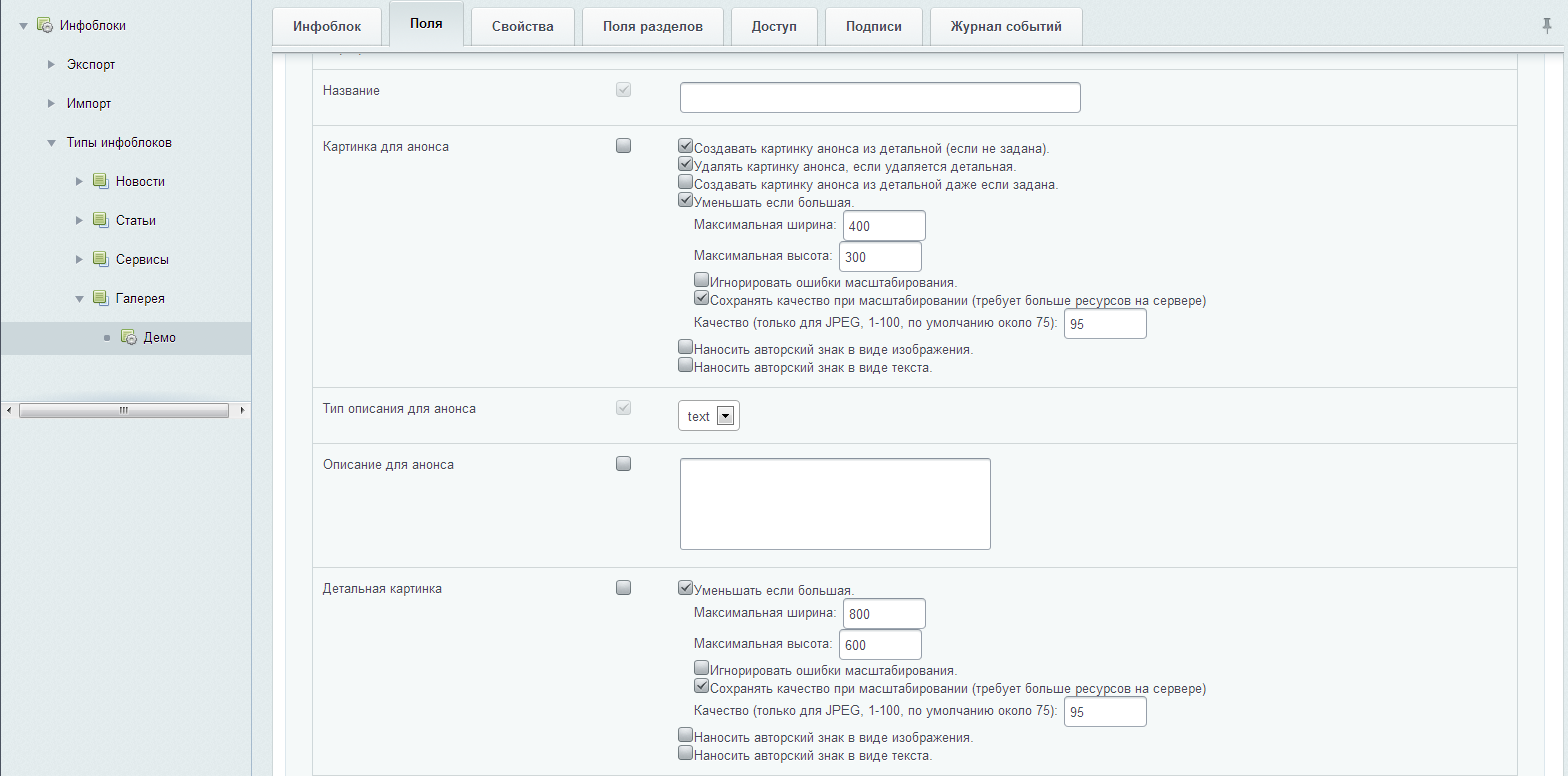Click the Новости infoblock type icon
Viewport: 1568px width, 776px height.
[100, 181]
